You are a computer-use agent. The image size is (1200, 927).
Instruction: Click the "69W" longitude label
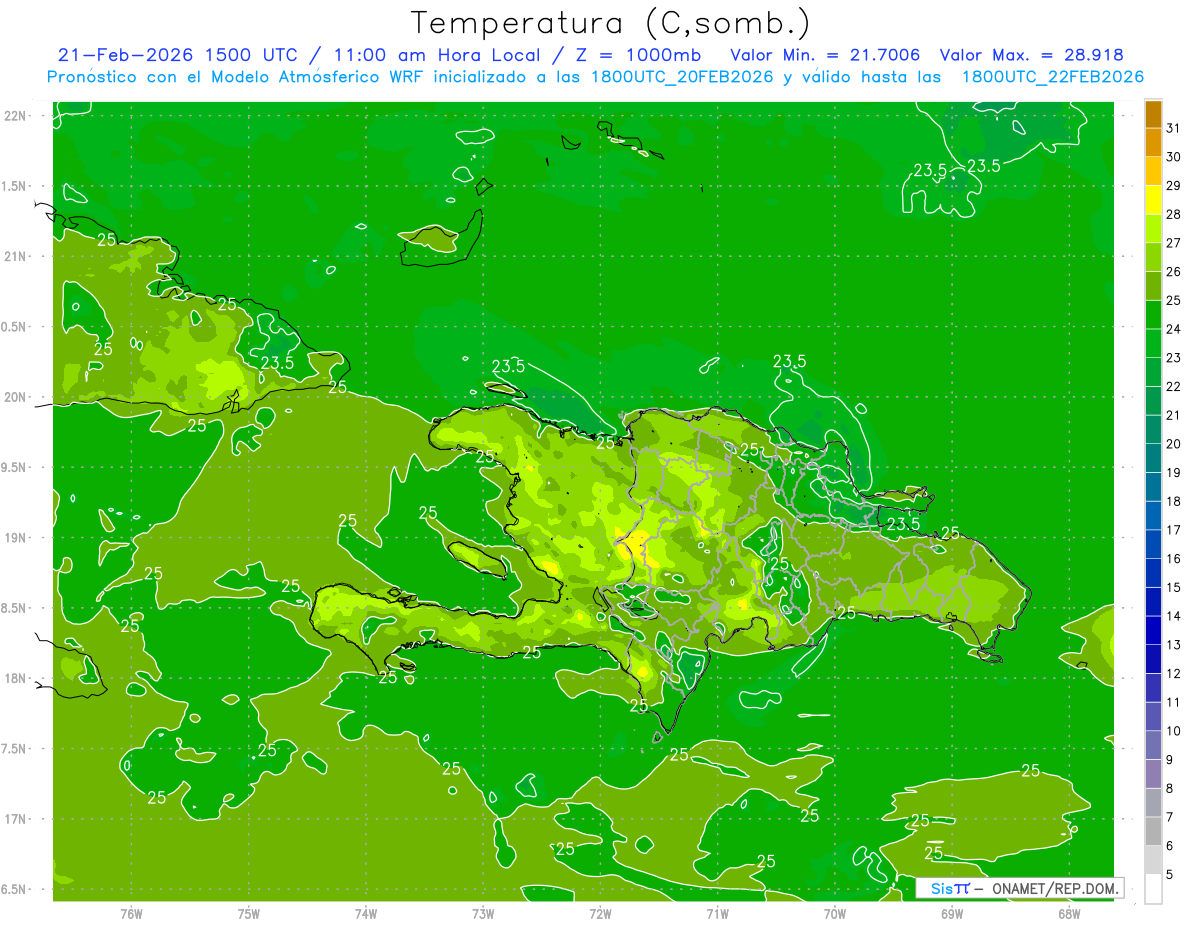tap(952, 914)
